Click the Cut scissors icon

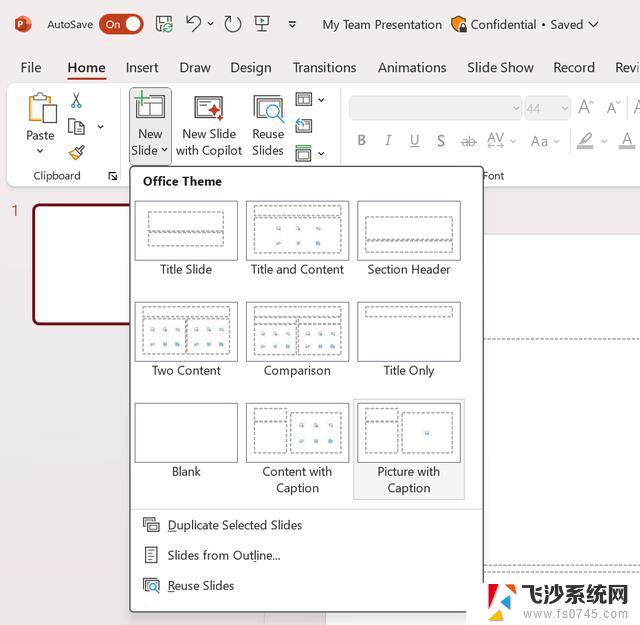click(76, 100)
